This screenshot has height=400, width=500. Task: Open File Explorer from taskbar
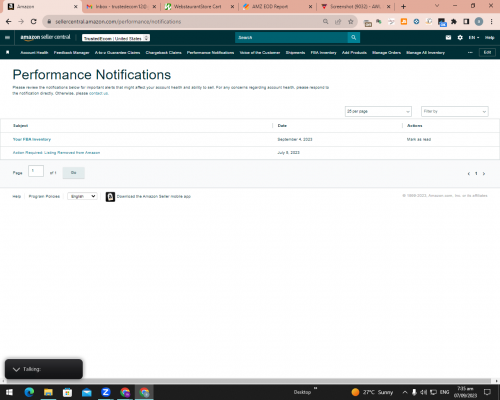coord(48,392)
